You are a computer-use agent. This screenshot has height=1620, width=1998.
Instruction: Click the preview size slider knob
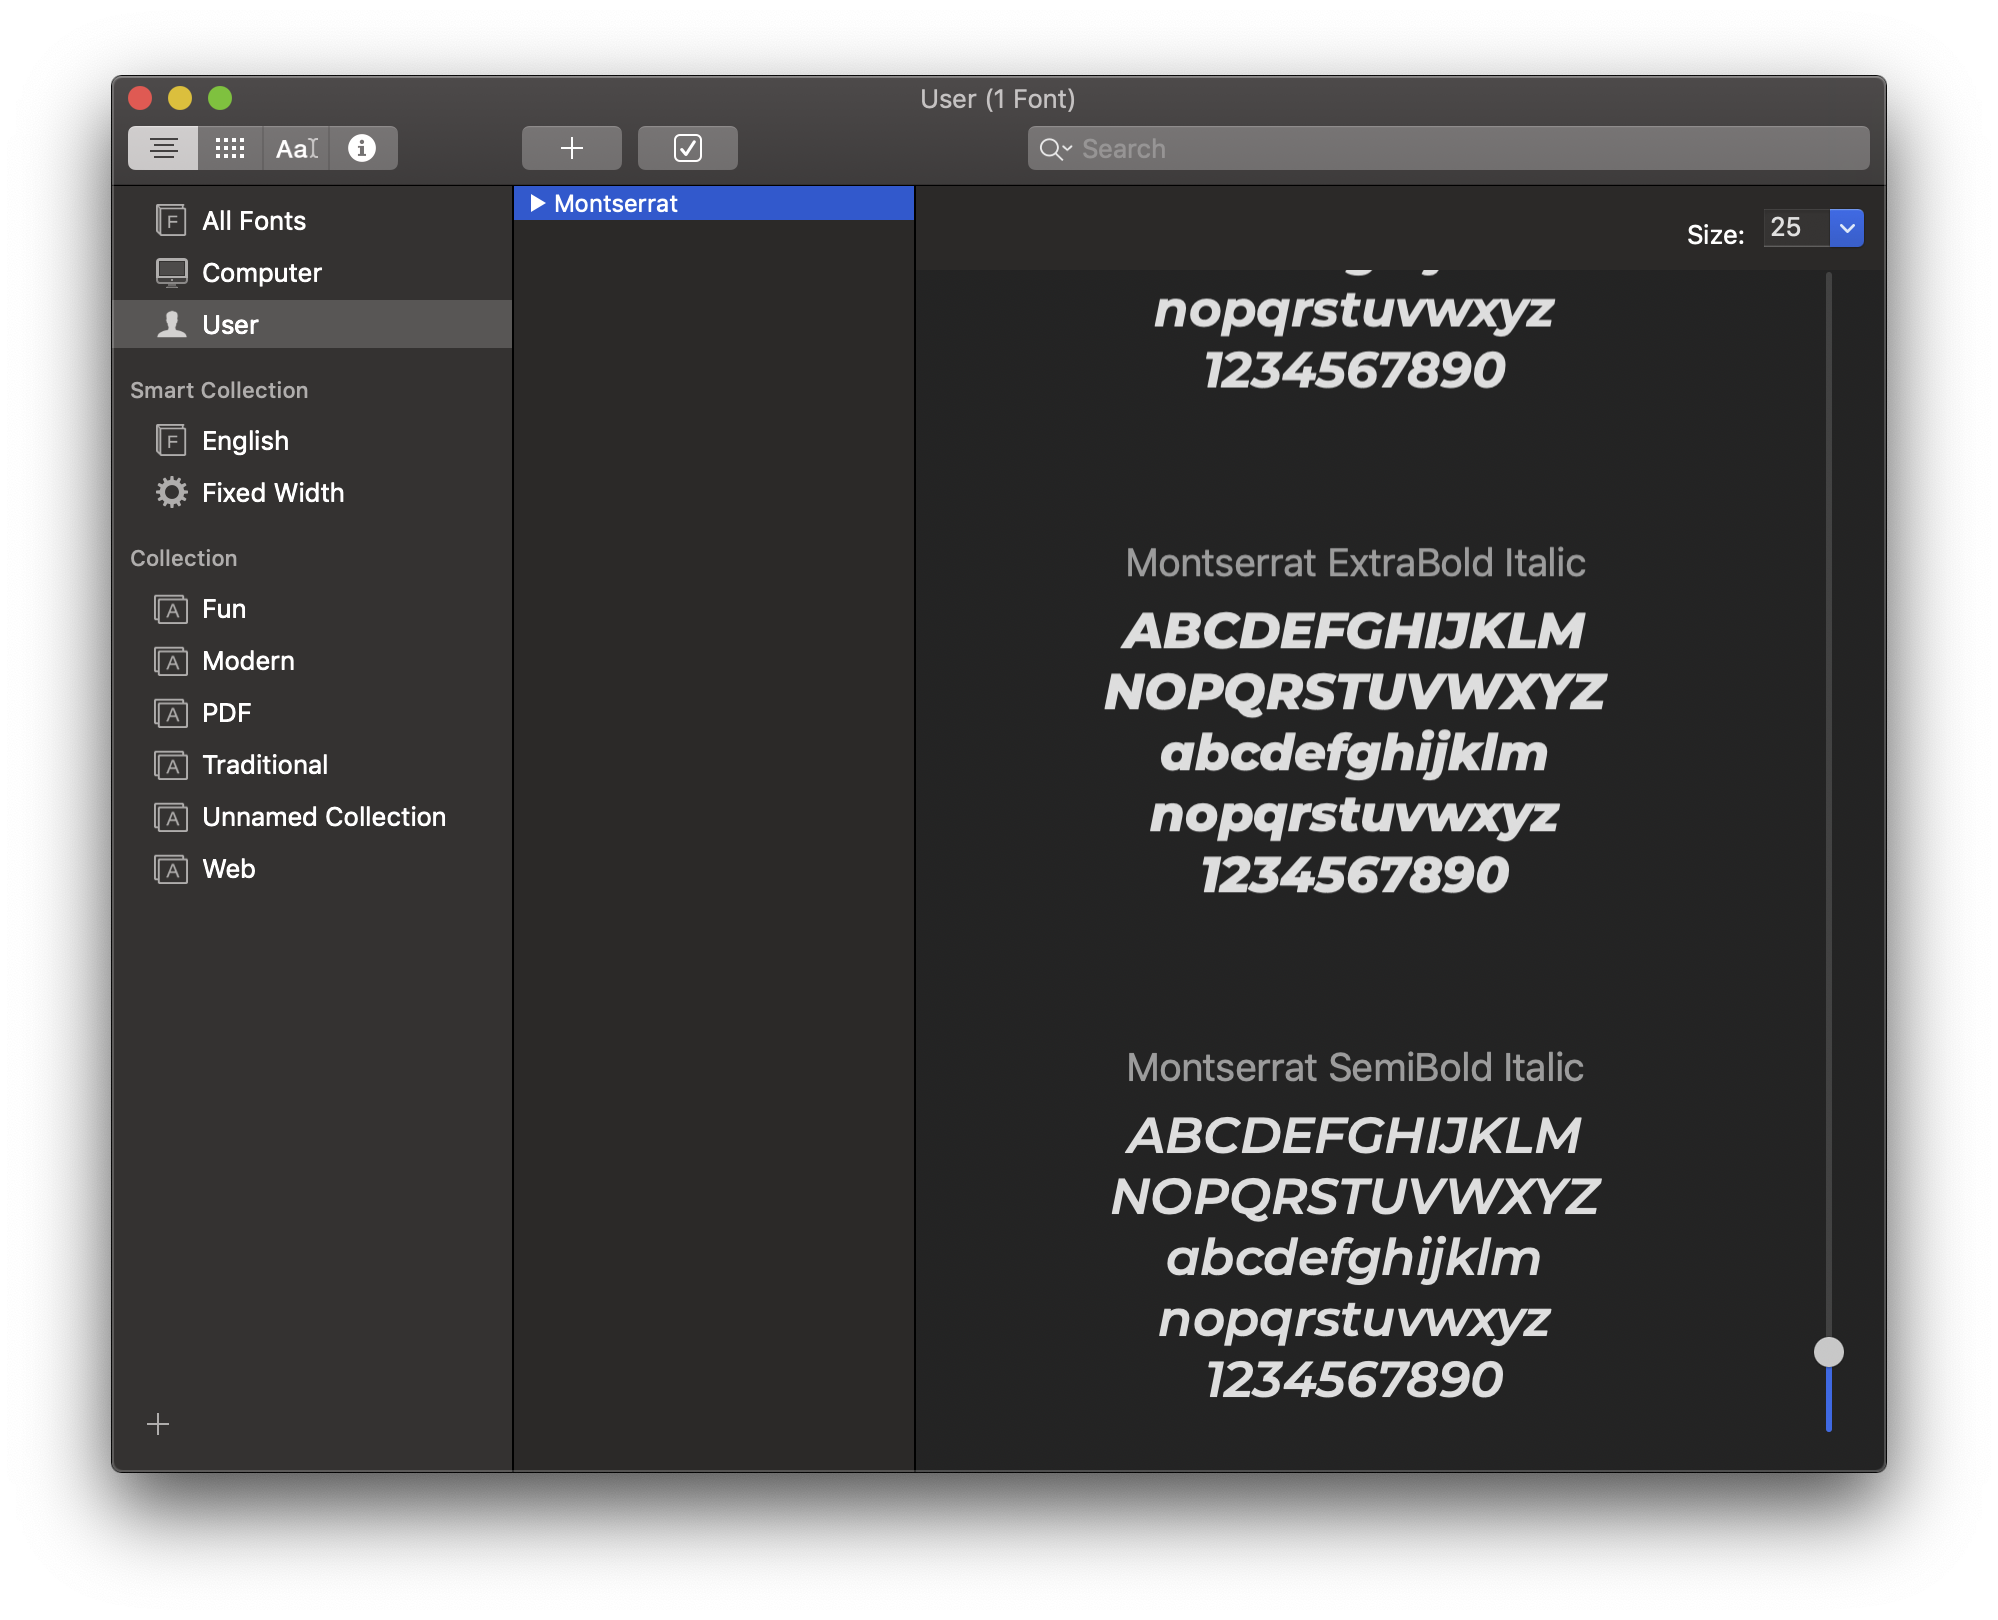pyautogui.click(x=1828, y=1352)
